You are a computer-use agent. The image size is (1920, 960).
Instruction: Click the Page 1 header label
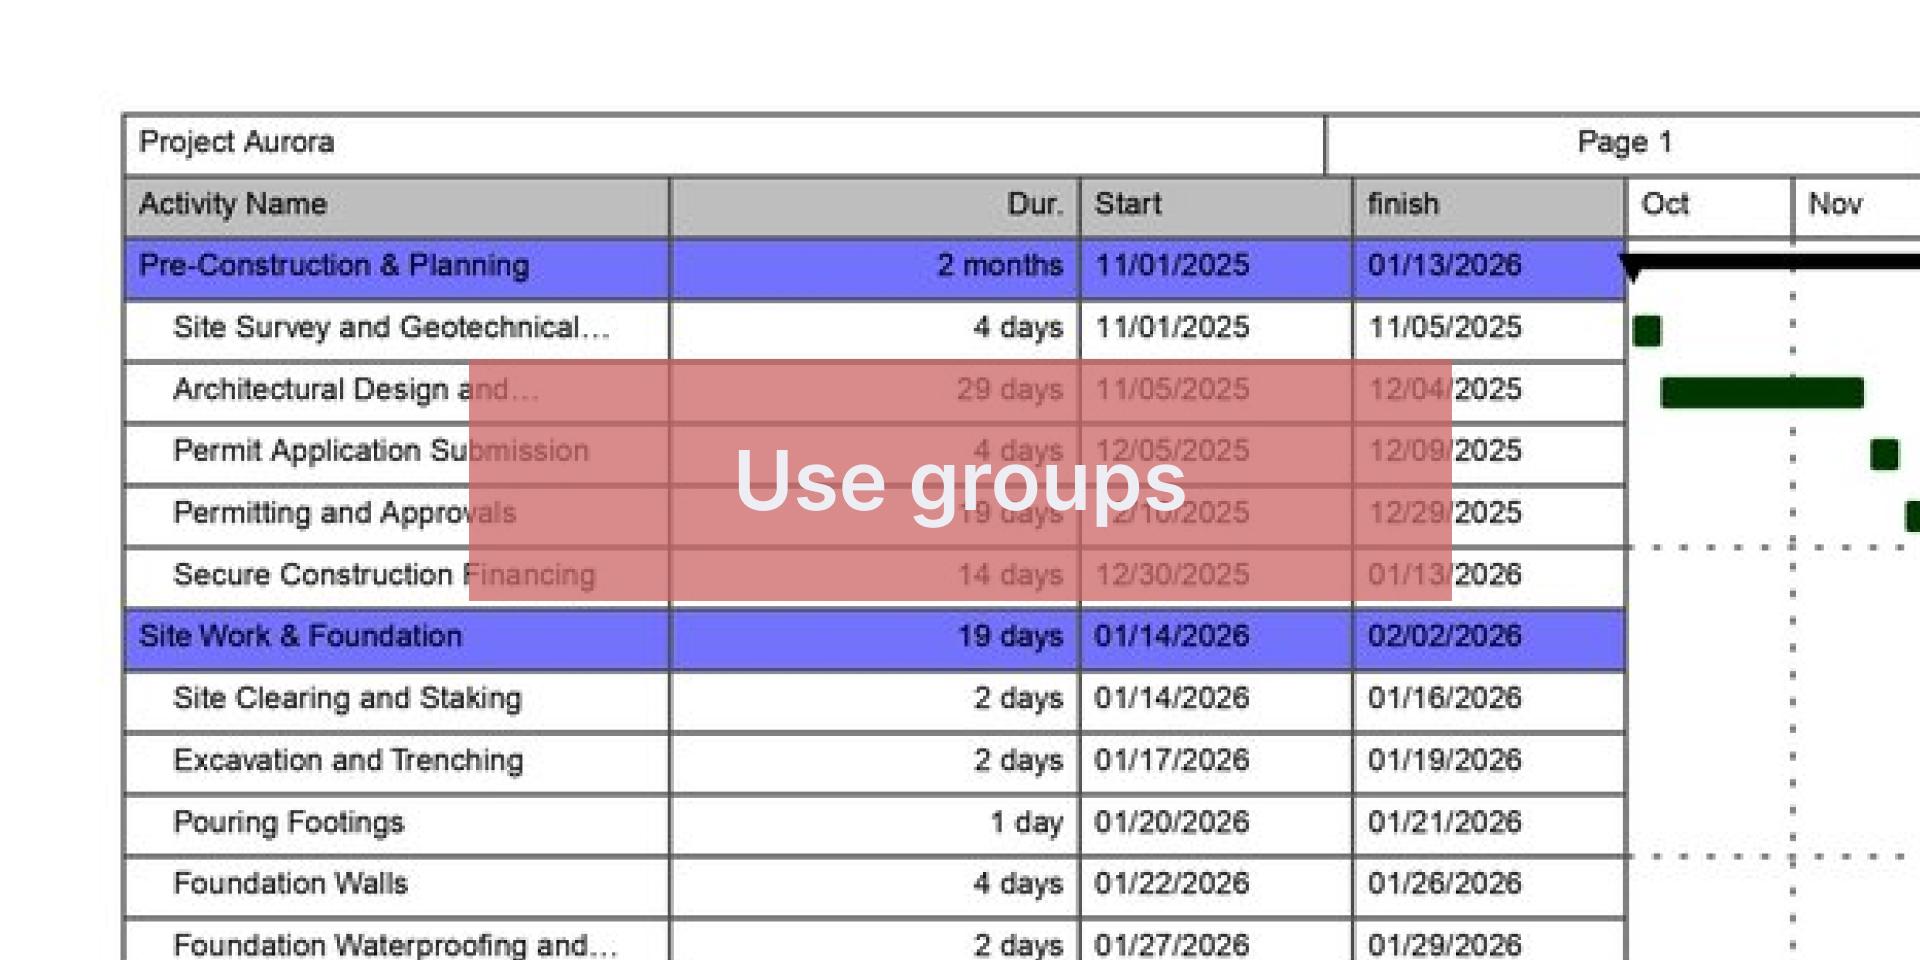[1624, 143]
